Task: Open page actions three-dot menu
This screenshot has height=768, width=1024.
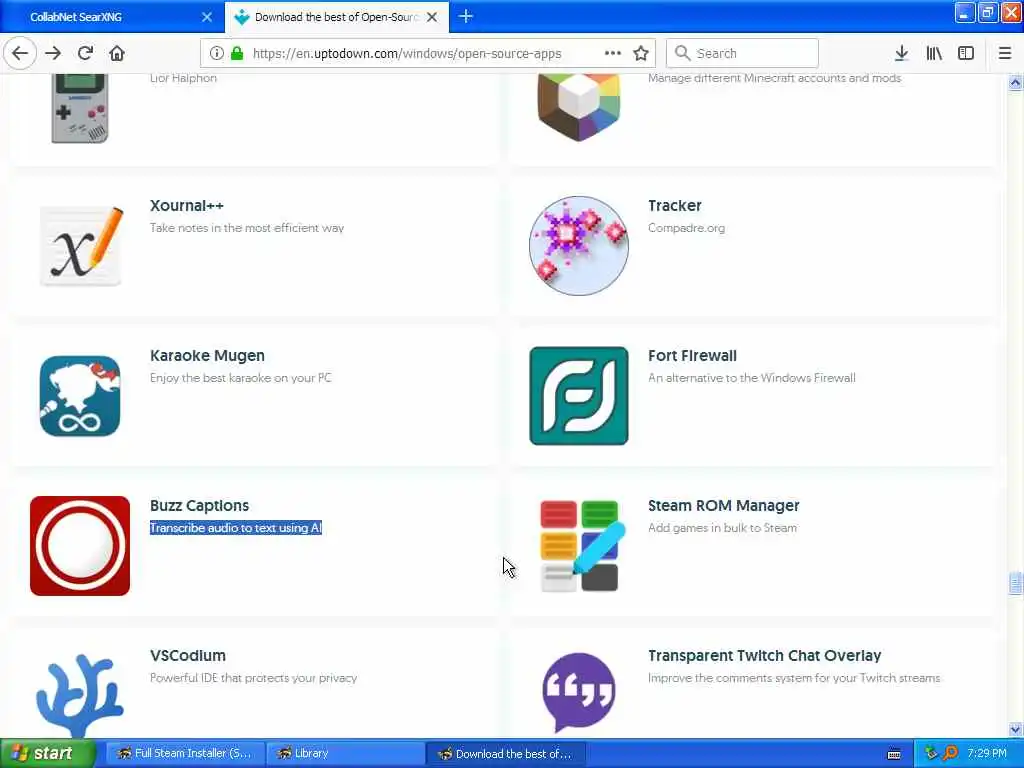Action: coord(613,54)
